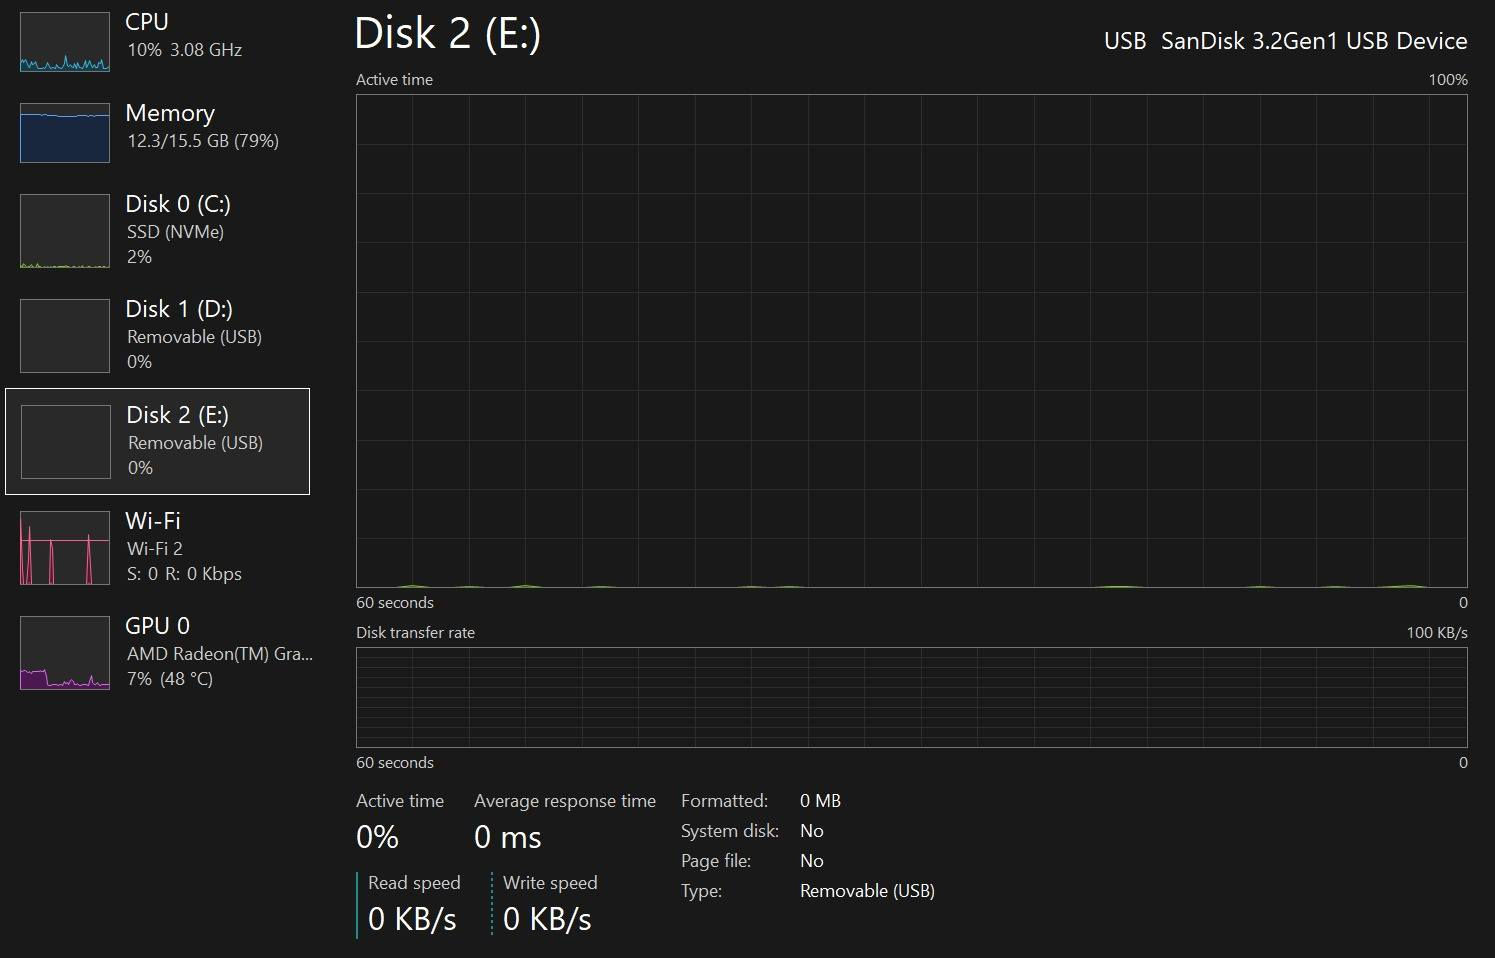The height and width of the screenshot is (958, 1495).
Task: Click the Disk 2 (E:) sidebar thumbnail
Action: [66, 442]
